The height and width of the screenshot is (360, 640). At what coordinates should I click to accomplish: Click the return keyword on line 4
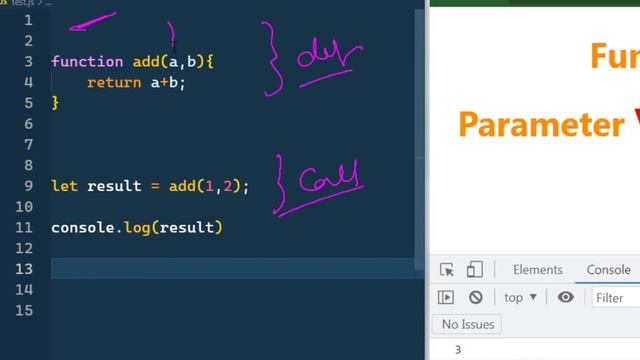pos(114,83)
